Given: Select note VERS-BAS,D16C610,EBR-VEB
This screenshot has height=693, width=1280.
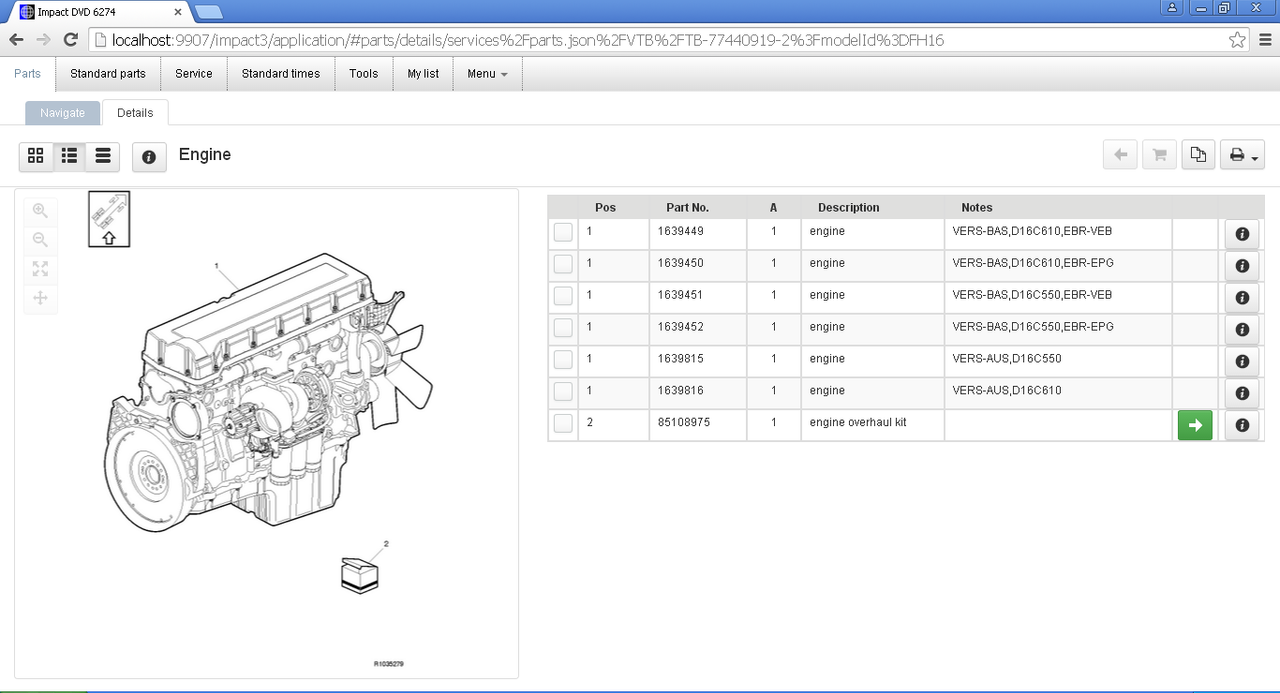Looking at the screenshot, I should (x=1033, y=231).
